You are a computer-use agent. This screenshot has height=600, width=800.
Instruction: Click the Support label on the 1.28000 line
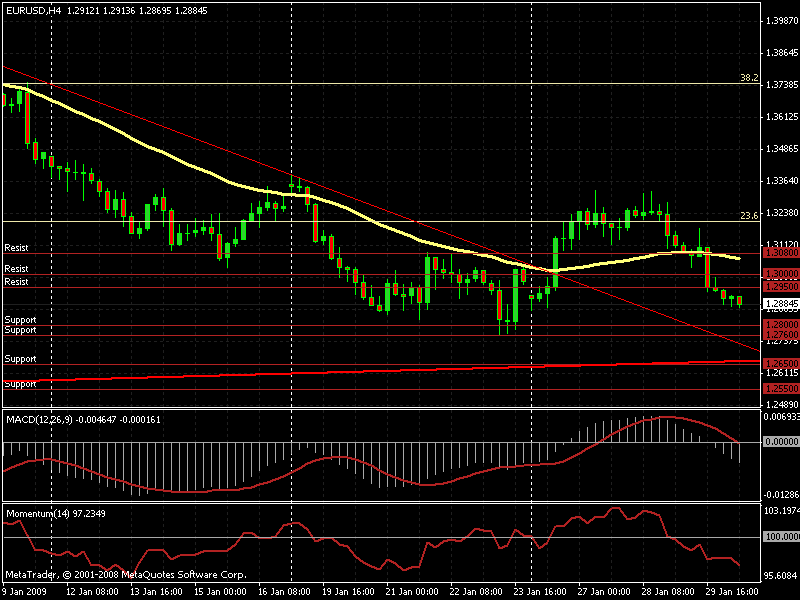20,319
